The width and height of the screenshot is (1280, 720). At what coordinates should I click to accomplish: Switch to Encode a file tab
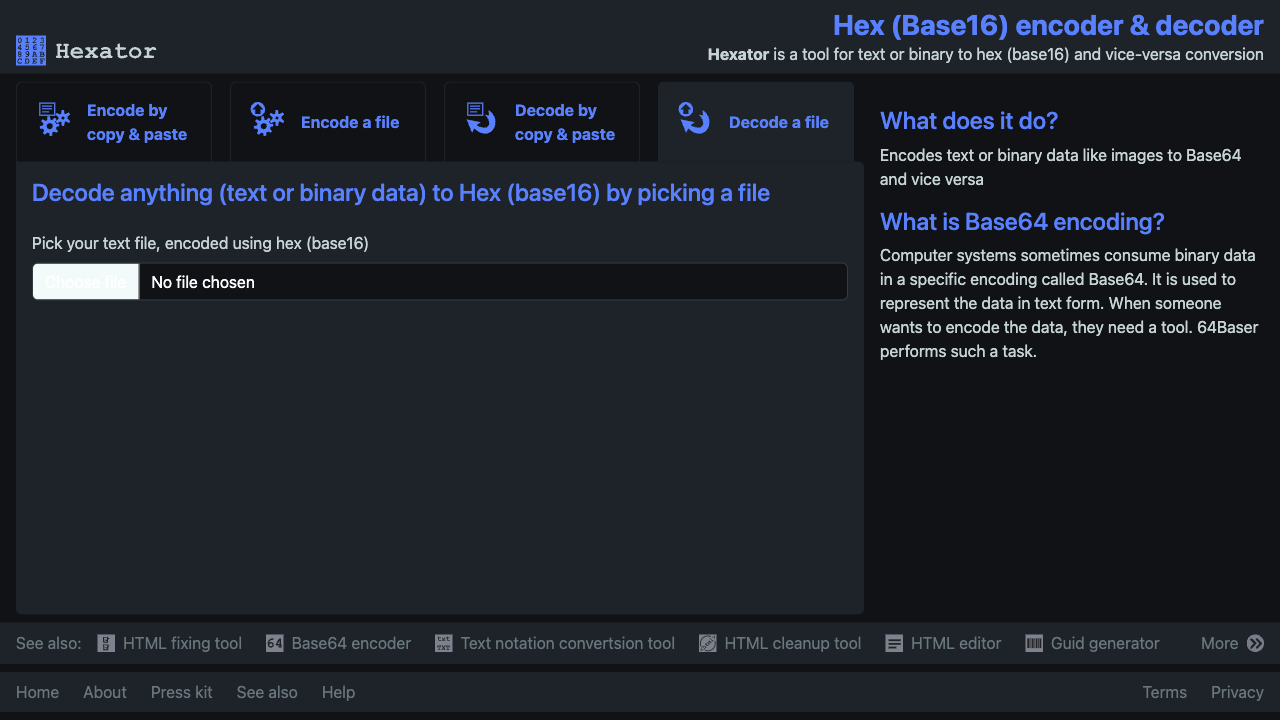click(x=328, y=122)
